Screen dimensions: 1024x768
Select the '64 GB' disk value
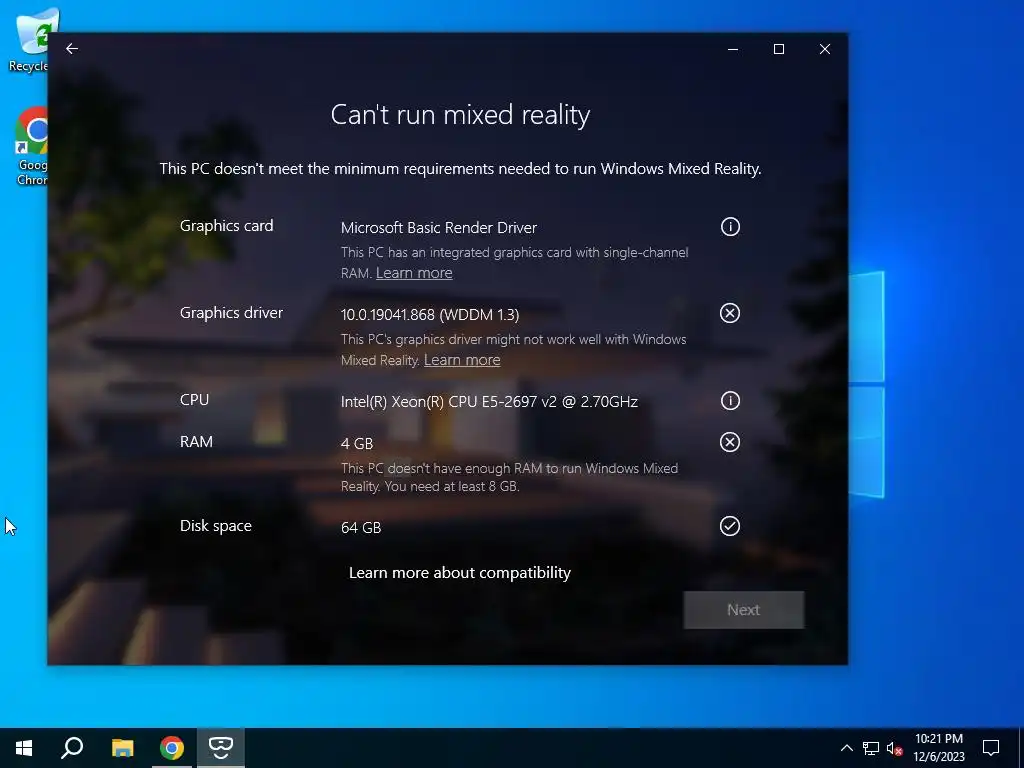click(361, 528)
